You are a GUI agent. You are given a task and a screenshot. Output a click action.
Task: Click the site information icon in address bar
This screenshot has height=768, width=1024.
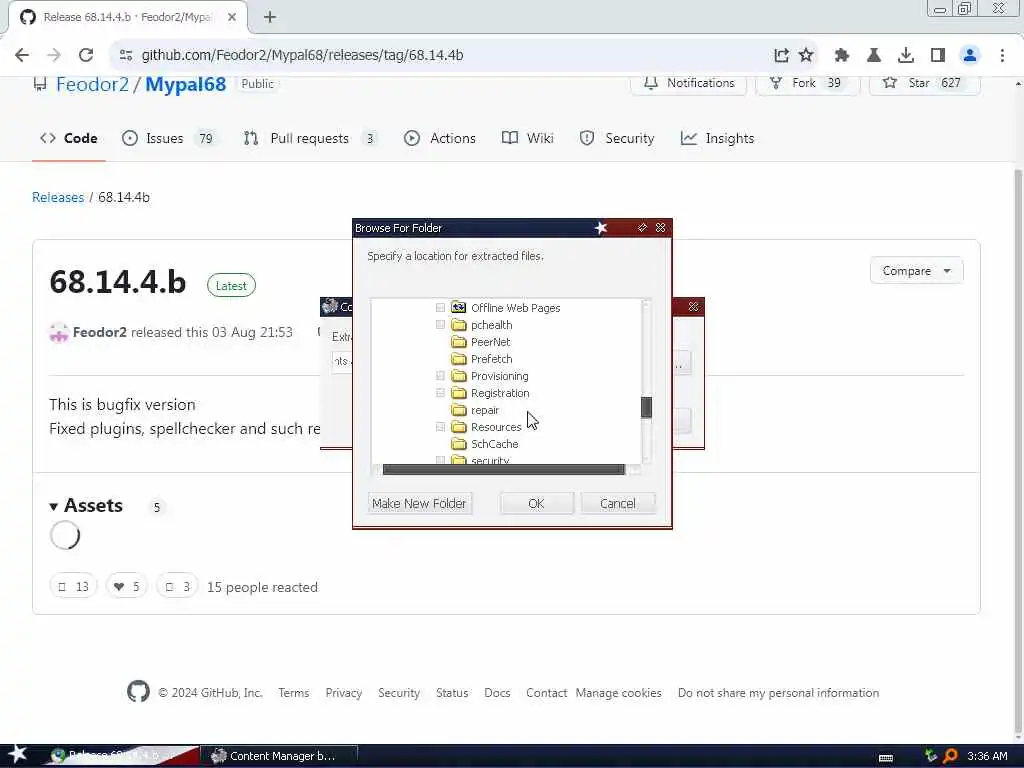(x=125, y=55)
